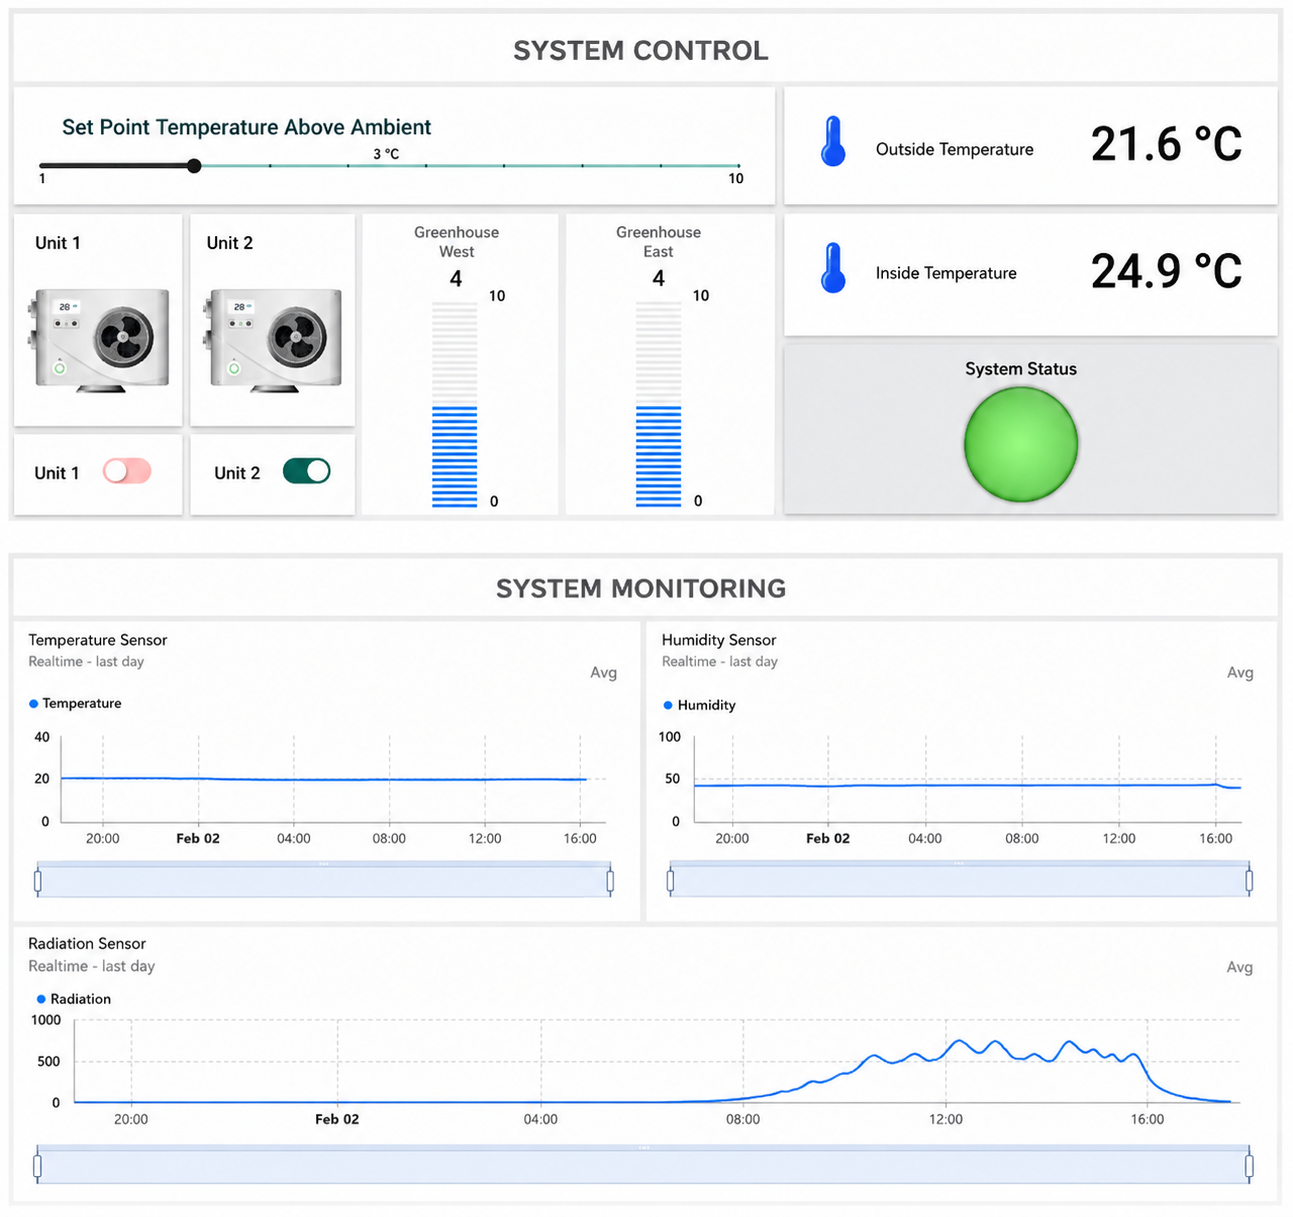Click the green System Status indicator light
The height and width of the screenshot is (1217, 1293).
[1021, 444]
